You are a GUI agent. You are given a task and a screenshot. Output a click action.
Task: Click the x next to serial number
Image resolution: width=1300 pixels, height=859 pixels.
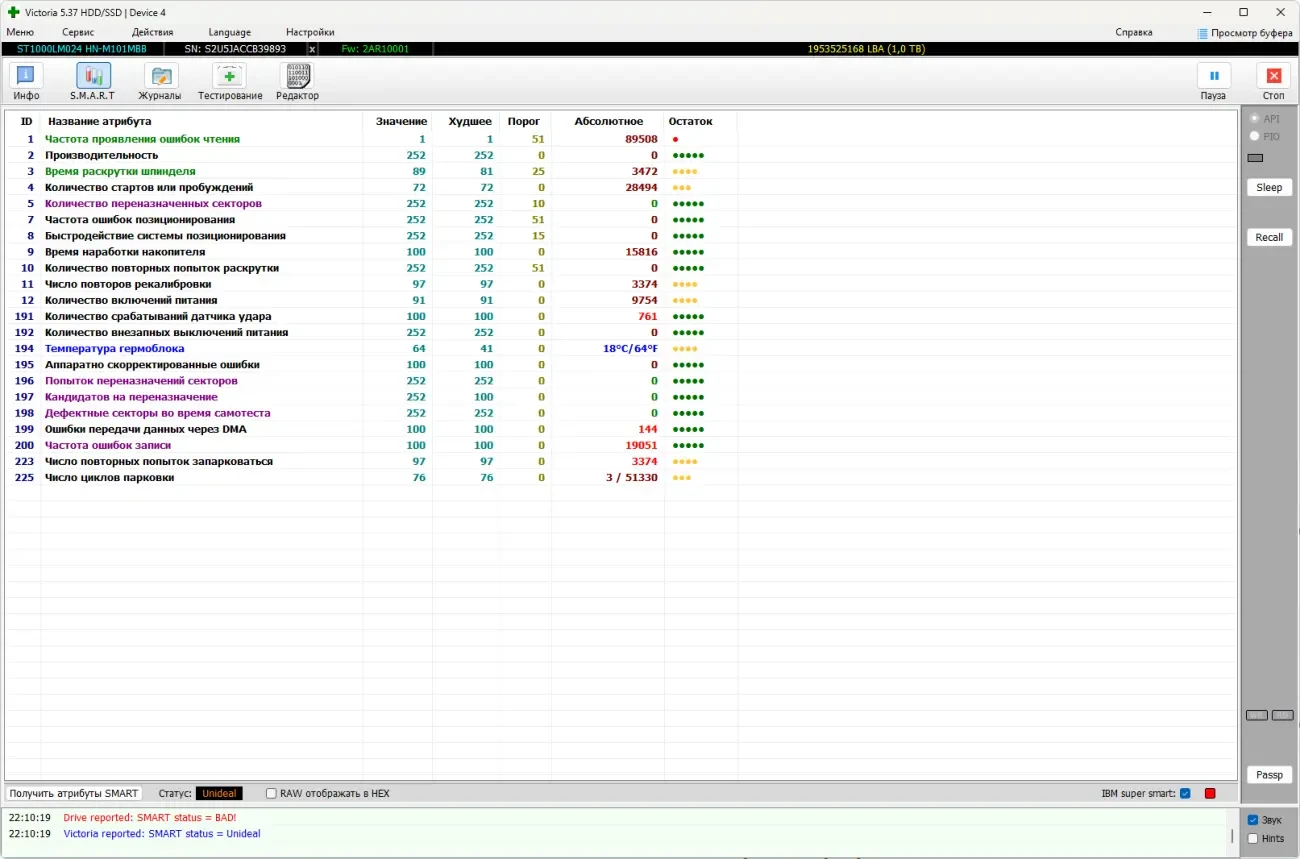point(312,49)
